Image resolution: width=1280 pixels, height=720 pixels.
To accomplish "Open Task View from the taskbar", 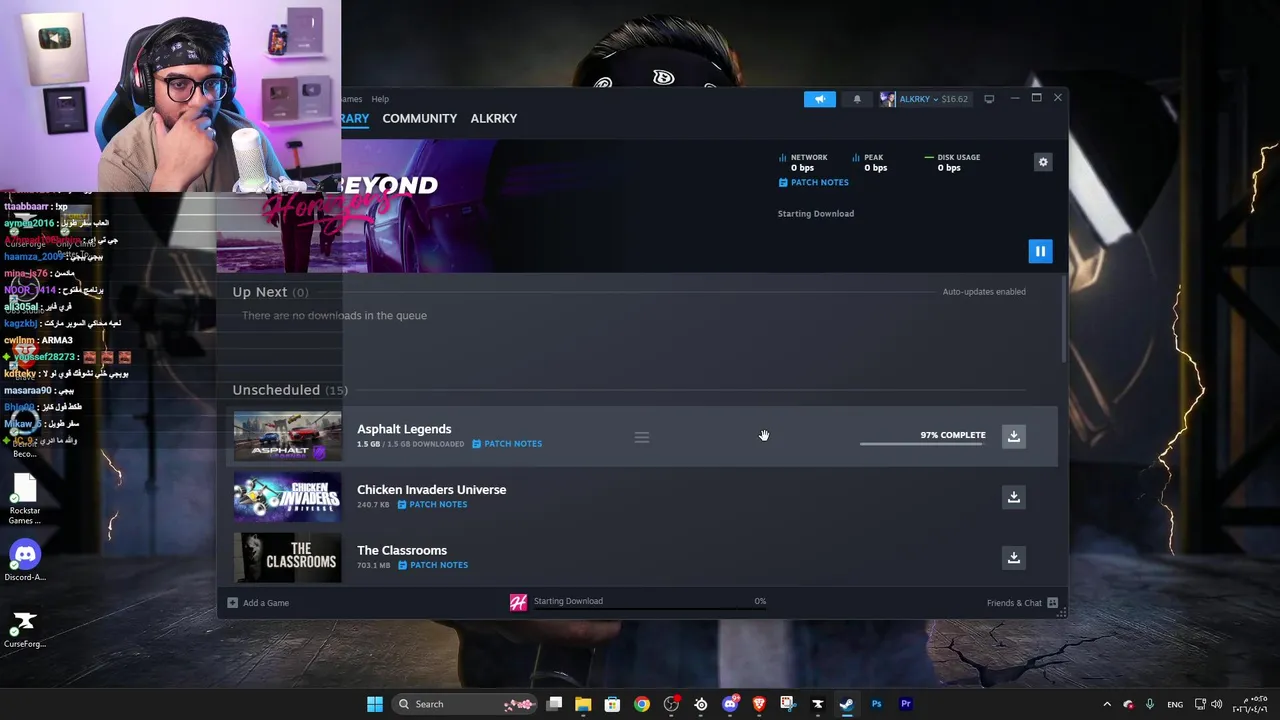I will [555, 704].
